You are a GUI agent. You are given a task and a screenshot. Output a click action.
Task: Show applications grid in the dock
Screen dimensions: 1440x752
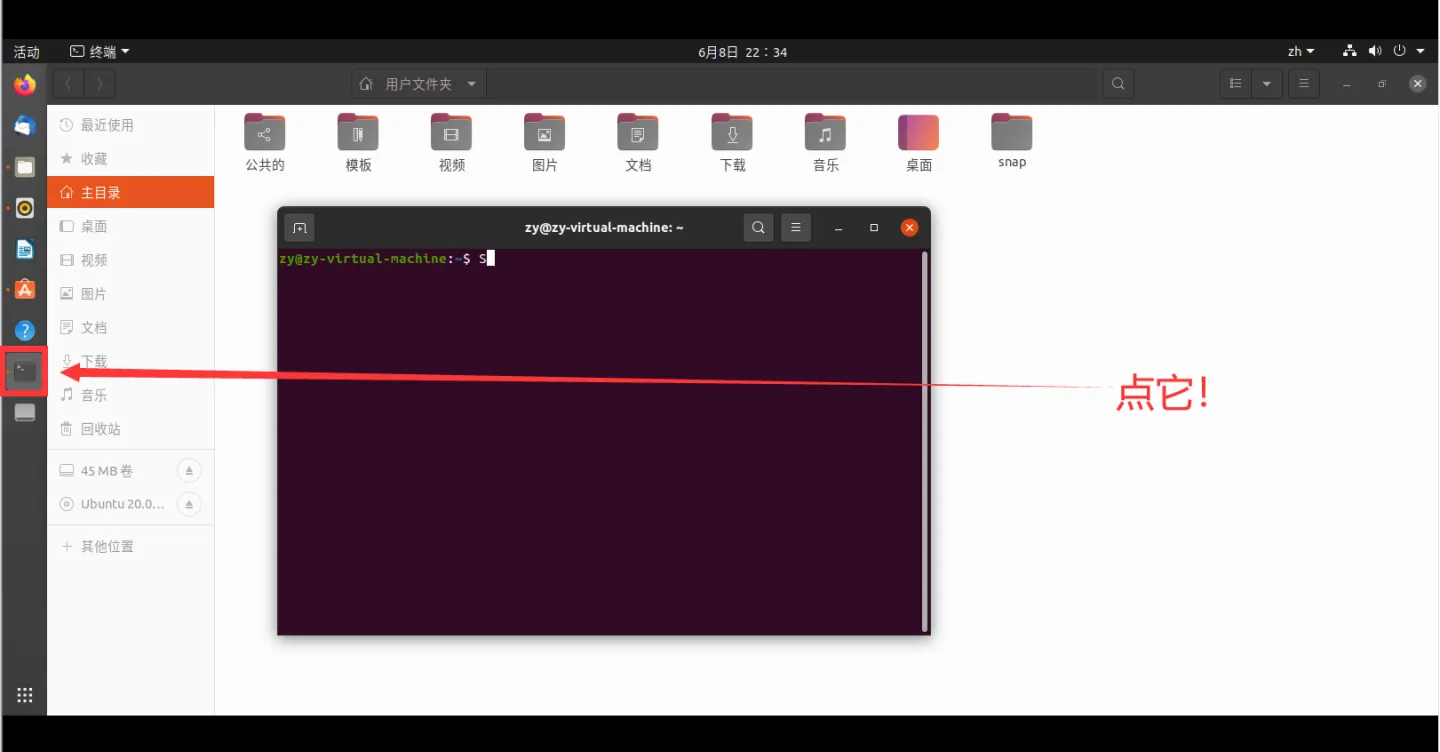pyautogui.click(x=25, y=695)
